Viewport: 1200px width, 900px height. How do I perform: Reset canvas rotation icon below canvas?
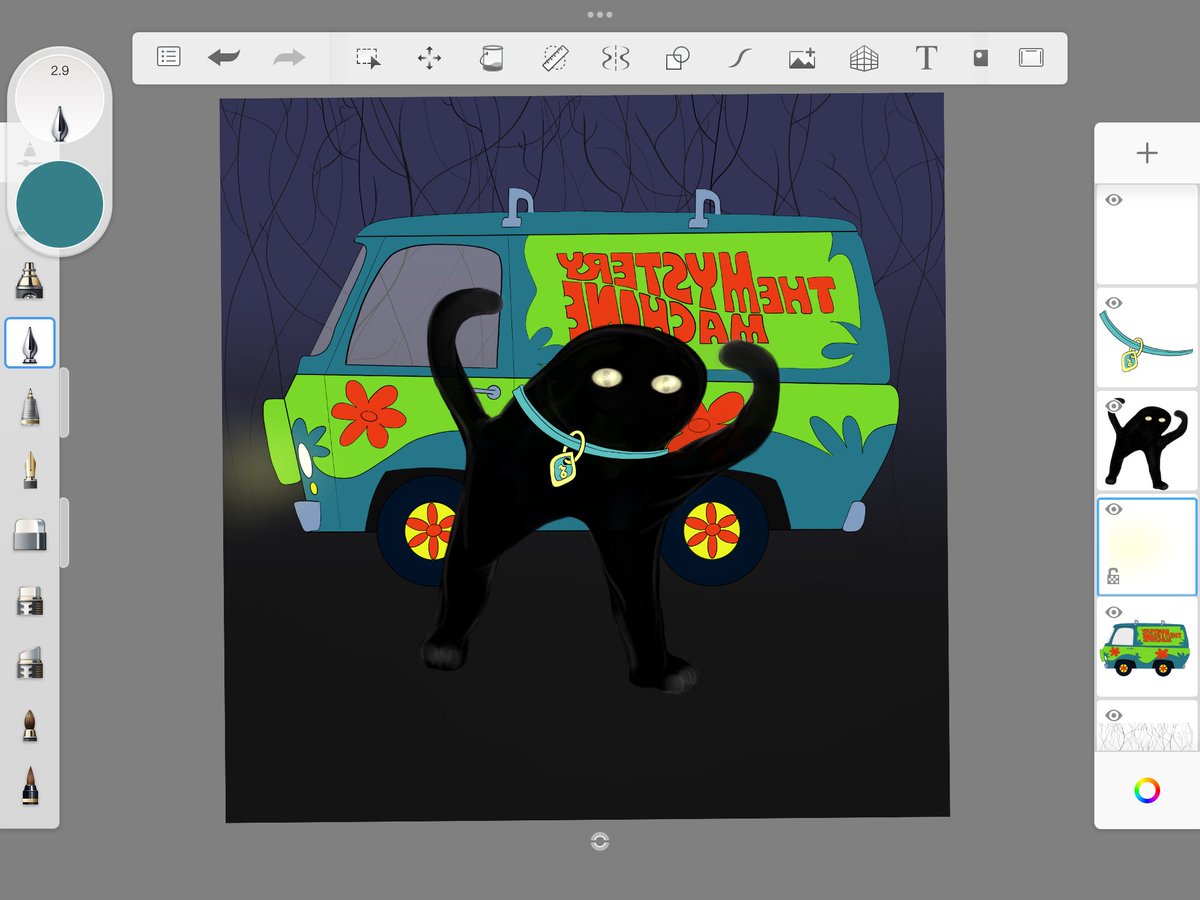coord(600,841)
